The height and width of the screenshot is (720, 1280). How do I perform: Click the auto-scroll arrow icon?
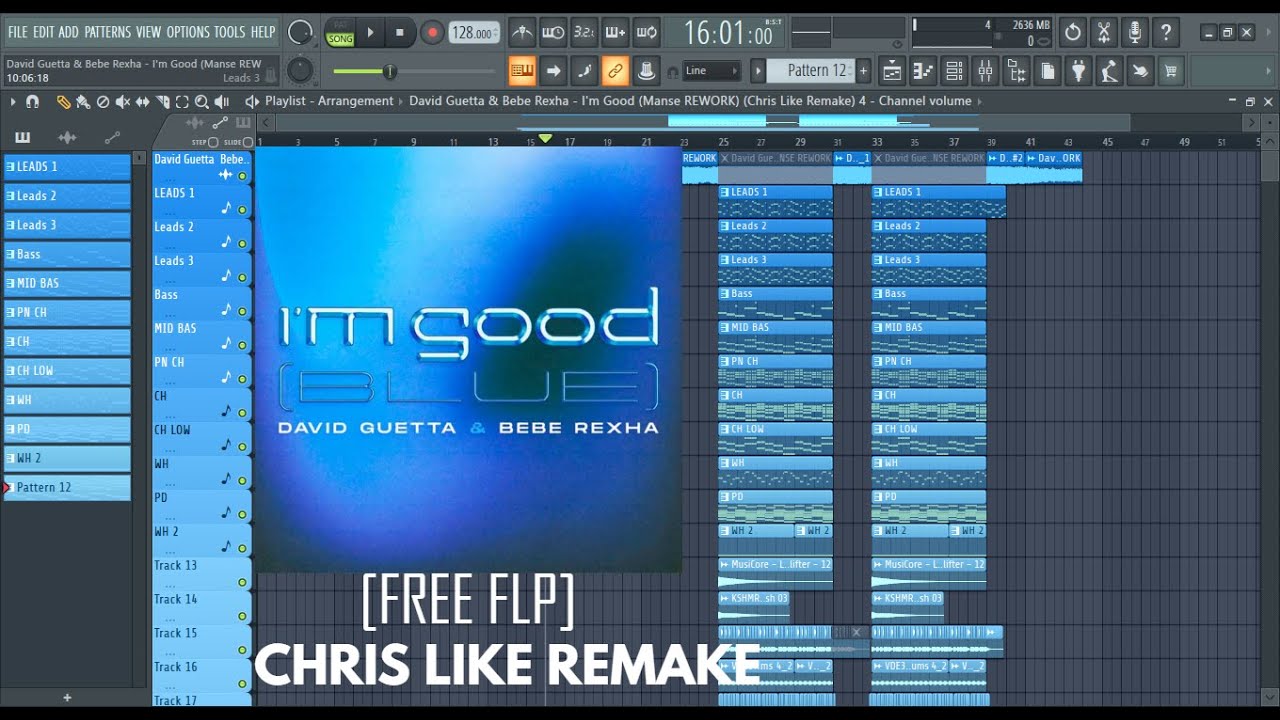(x=553, y=70)
